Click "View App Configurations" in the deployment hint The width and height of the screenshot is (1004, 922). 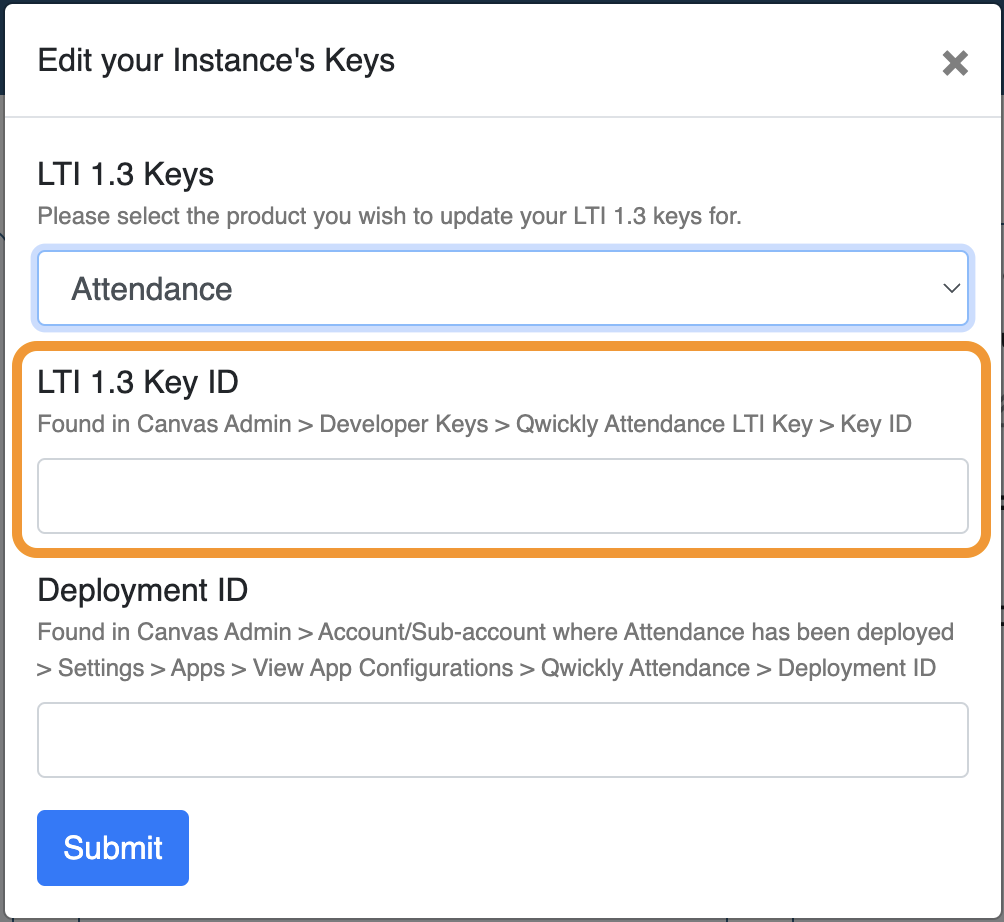coord(382,668)
